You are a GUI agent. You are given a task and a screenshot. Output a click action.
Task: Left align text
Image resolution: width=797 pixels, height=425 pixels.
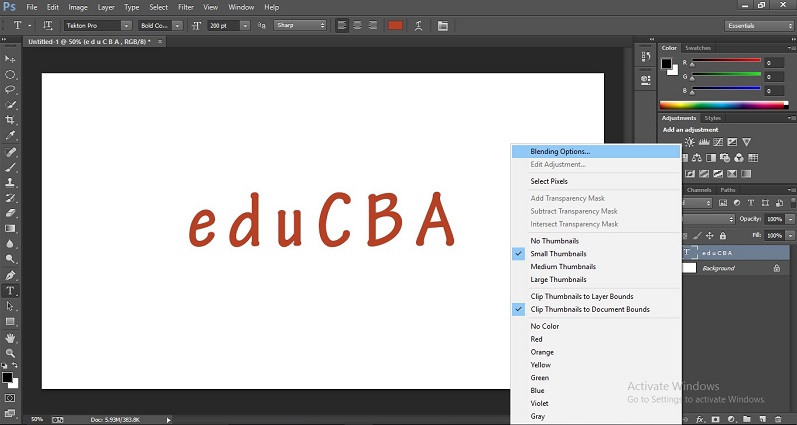click(342, 25)
